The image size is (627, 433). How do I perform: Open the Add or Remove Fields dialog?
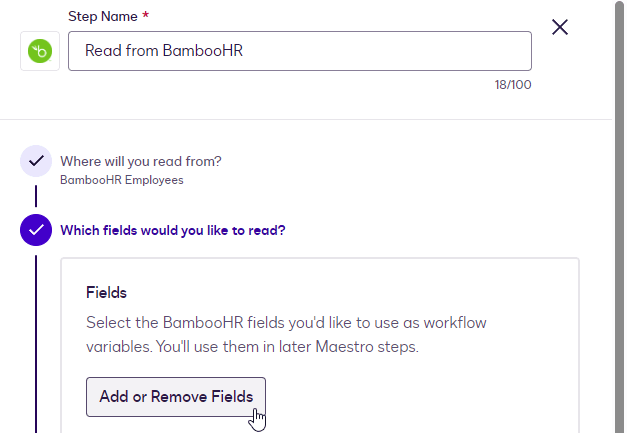[176, 397]
